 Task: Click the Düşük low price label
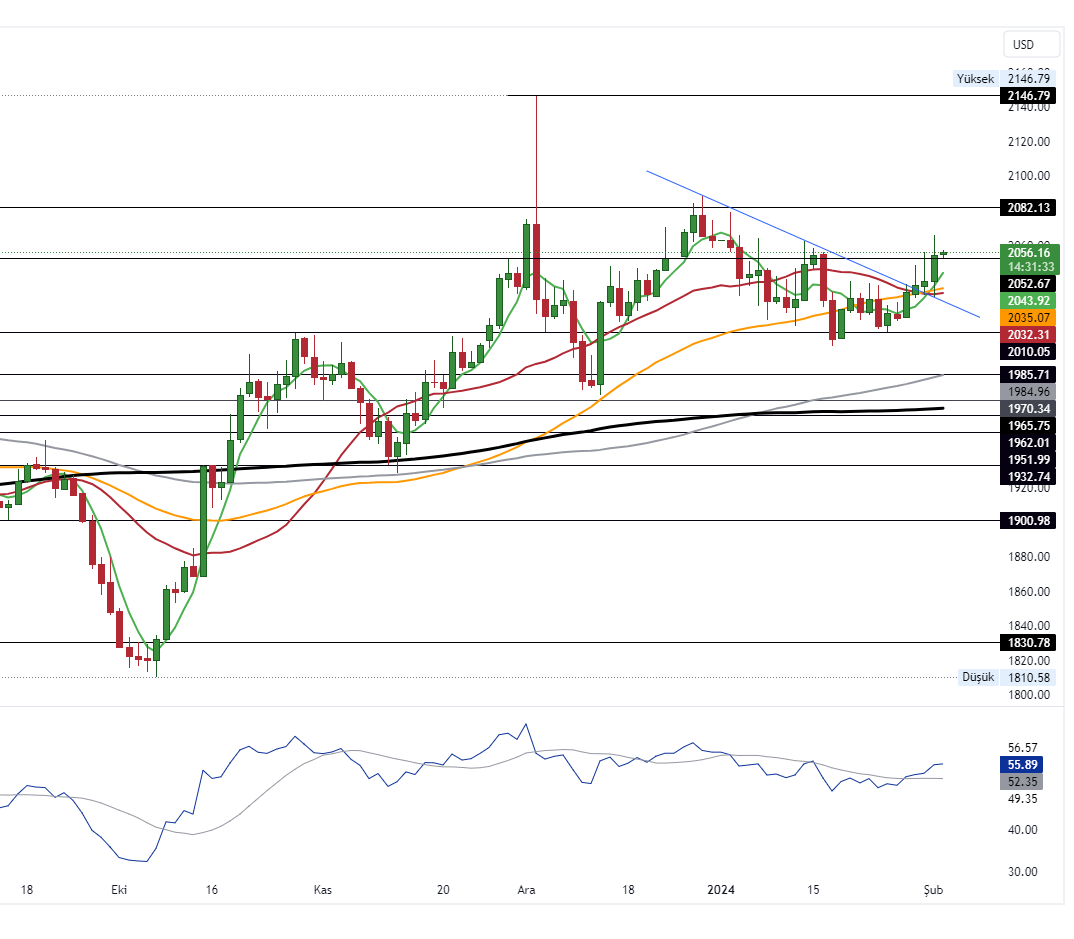[977, 677]
